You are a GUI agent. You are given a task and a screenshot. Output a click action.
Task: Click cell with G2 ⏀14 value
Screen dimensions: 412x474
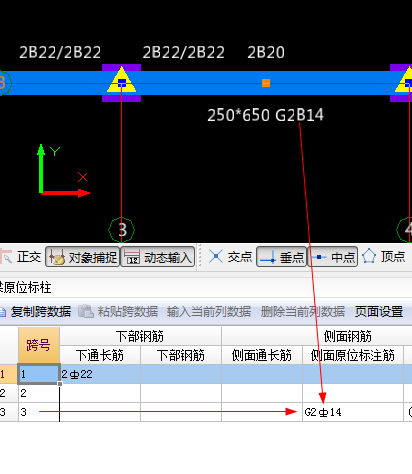(353, 412)
